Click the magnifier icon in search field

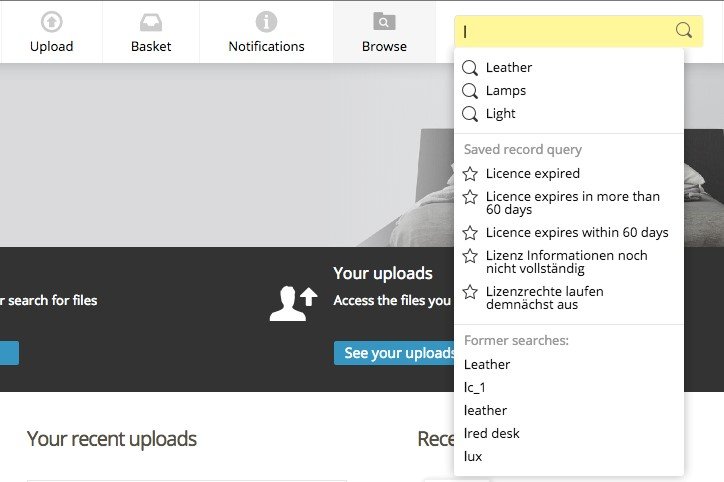(684, 30)
